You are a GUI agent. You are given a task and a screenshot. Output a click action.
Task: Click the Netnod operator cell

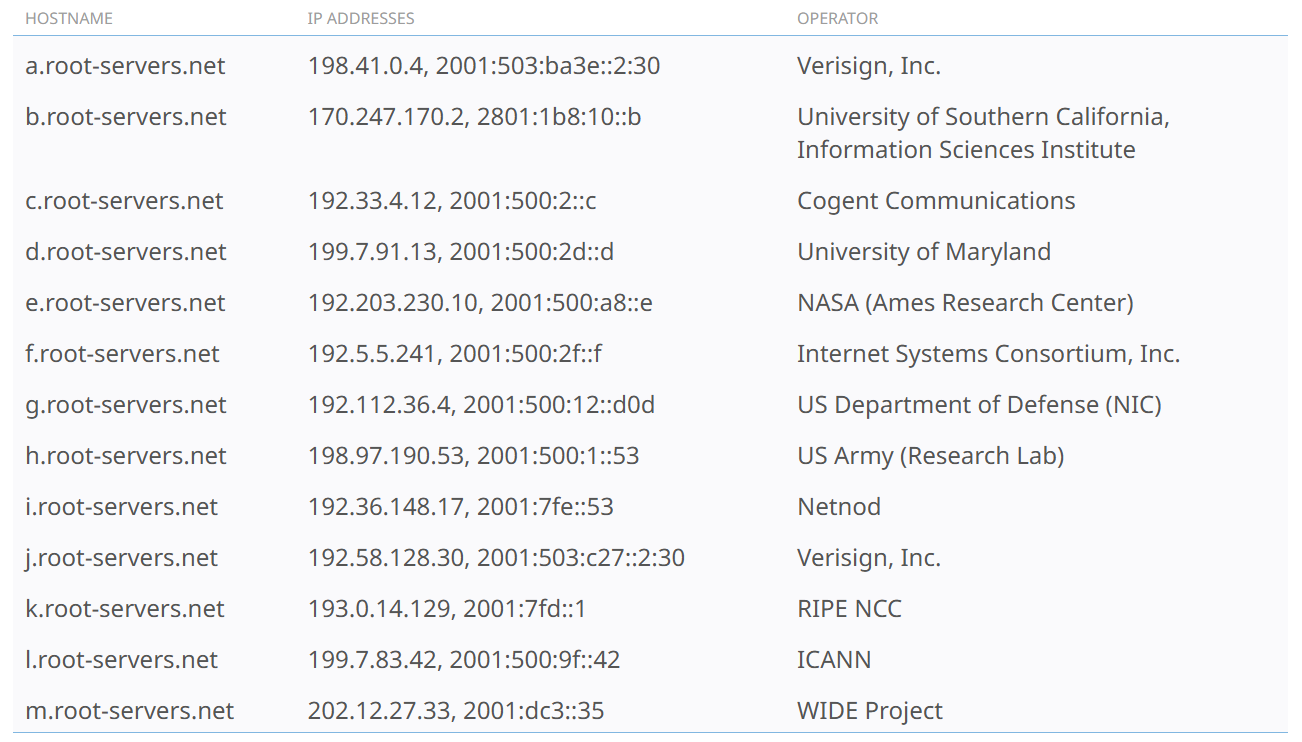click(x=839, y=507)
